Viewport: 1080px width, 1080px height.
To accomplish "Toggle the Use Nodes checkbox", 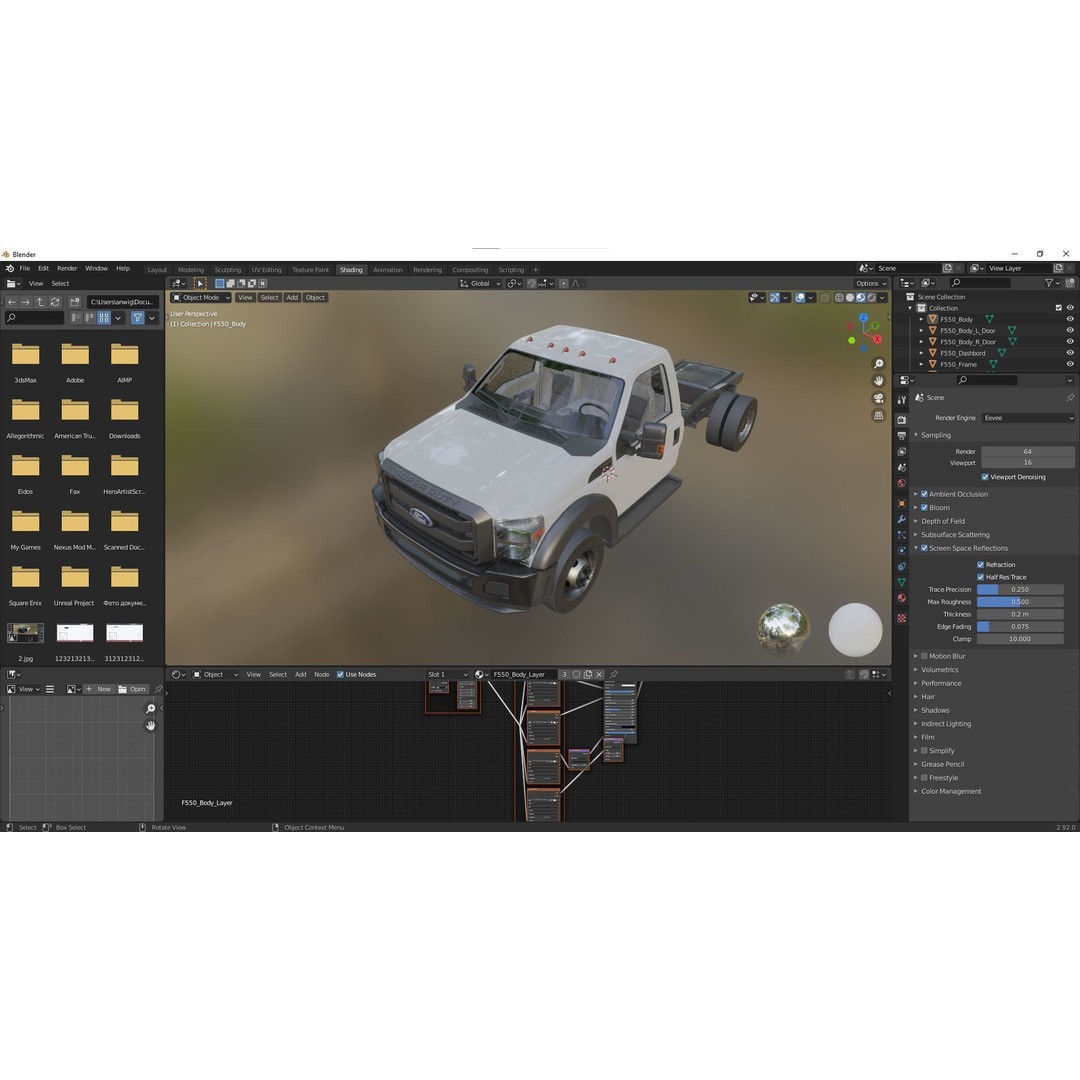I will (340, 674).
